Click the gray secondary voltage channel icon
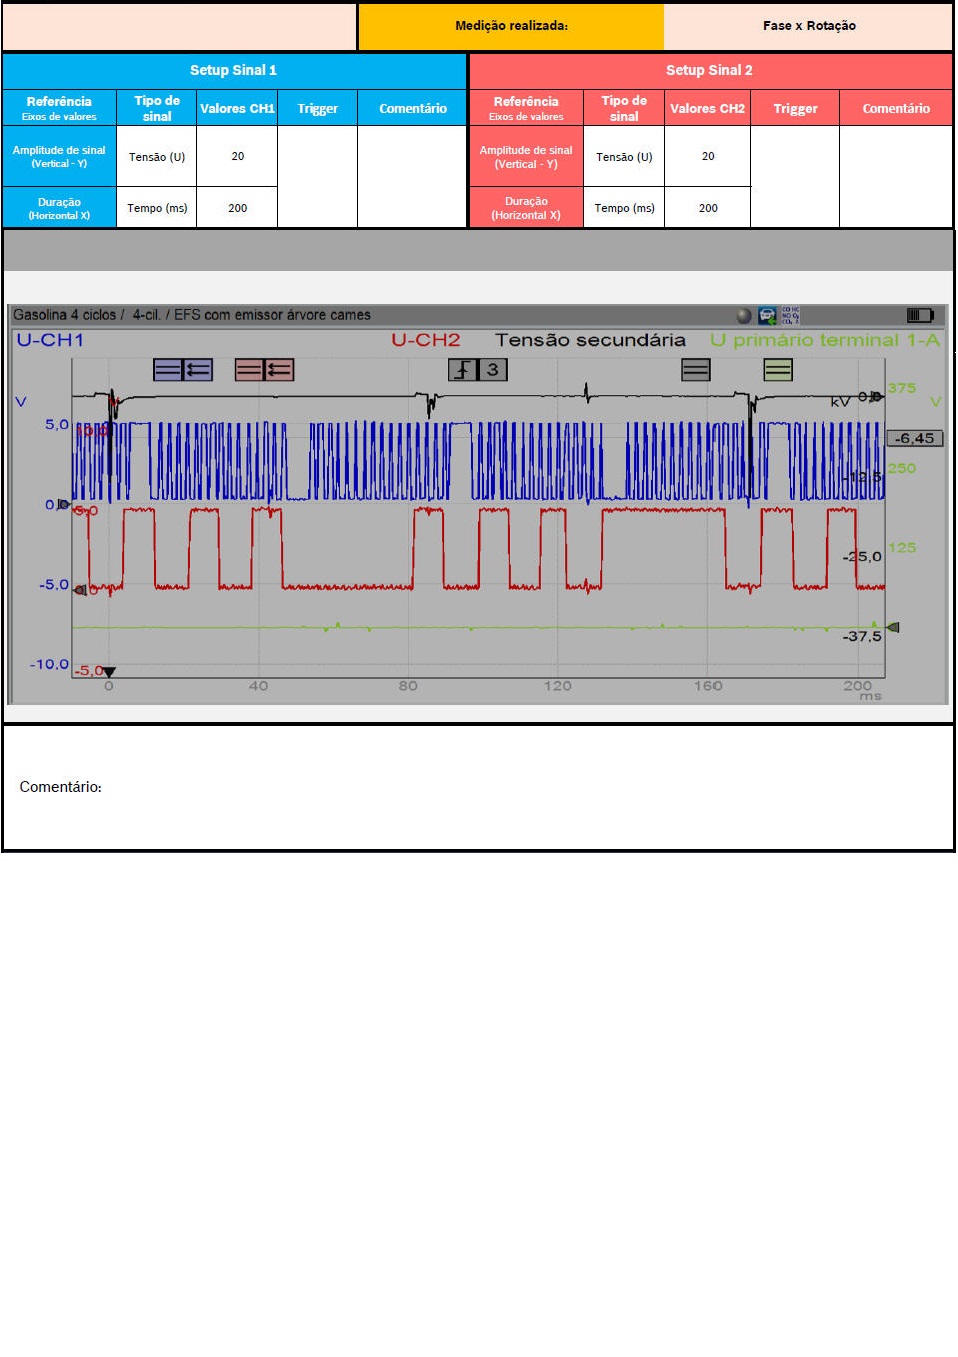Screen dimensions: 958x1357 tap(695, 370)
